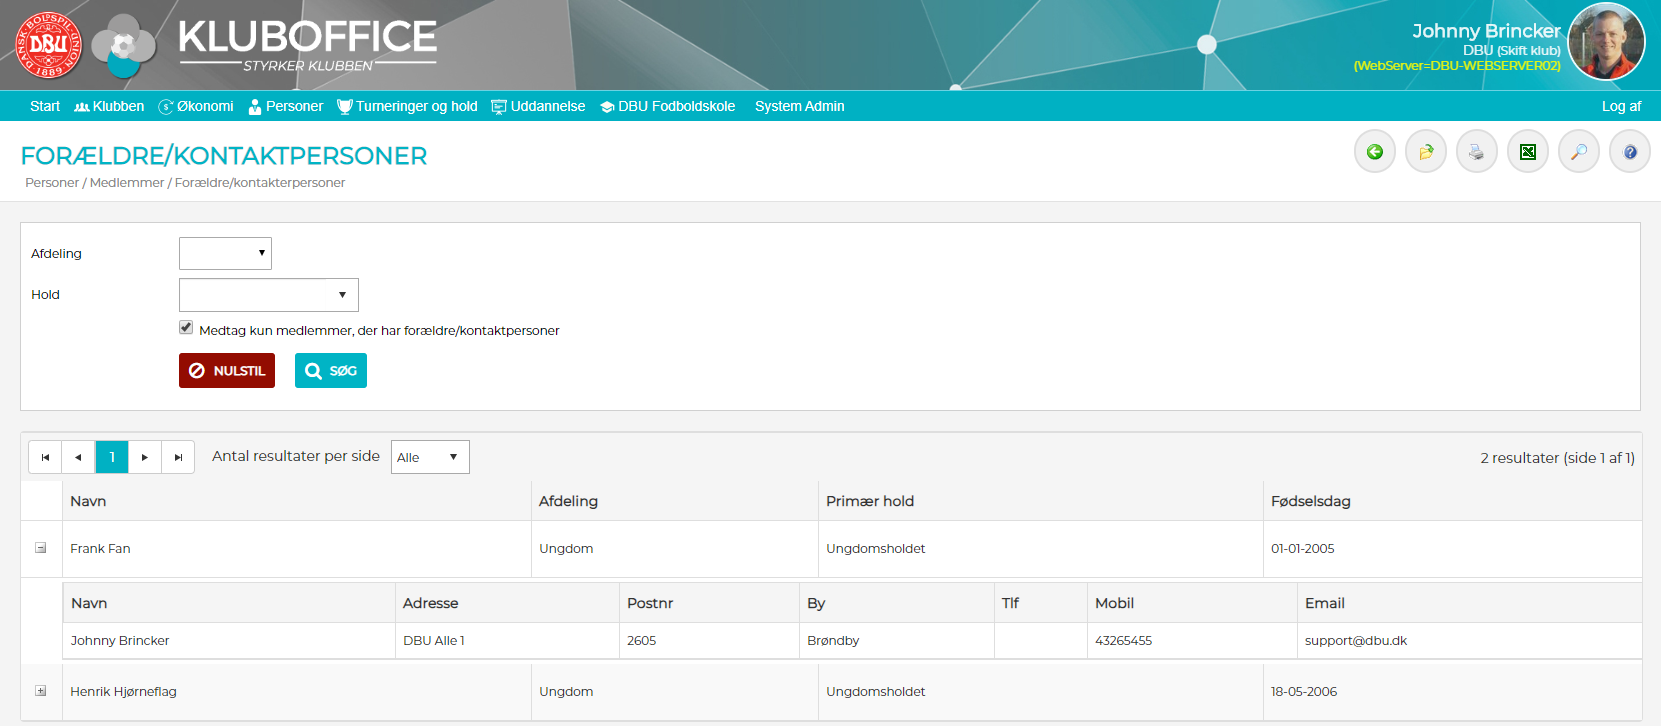Screen dimensions: 1661x726
Task: Open help with the question mark icon
Action: pyautogui.click(x=1630, y=152)
